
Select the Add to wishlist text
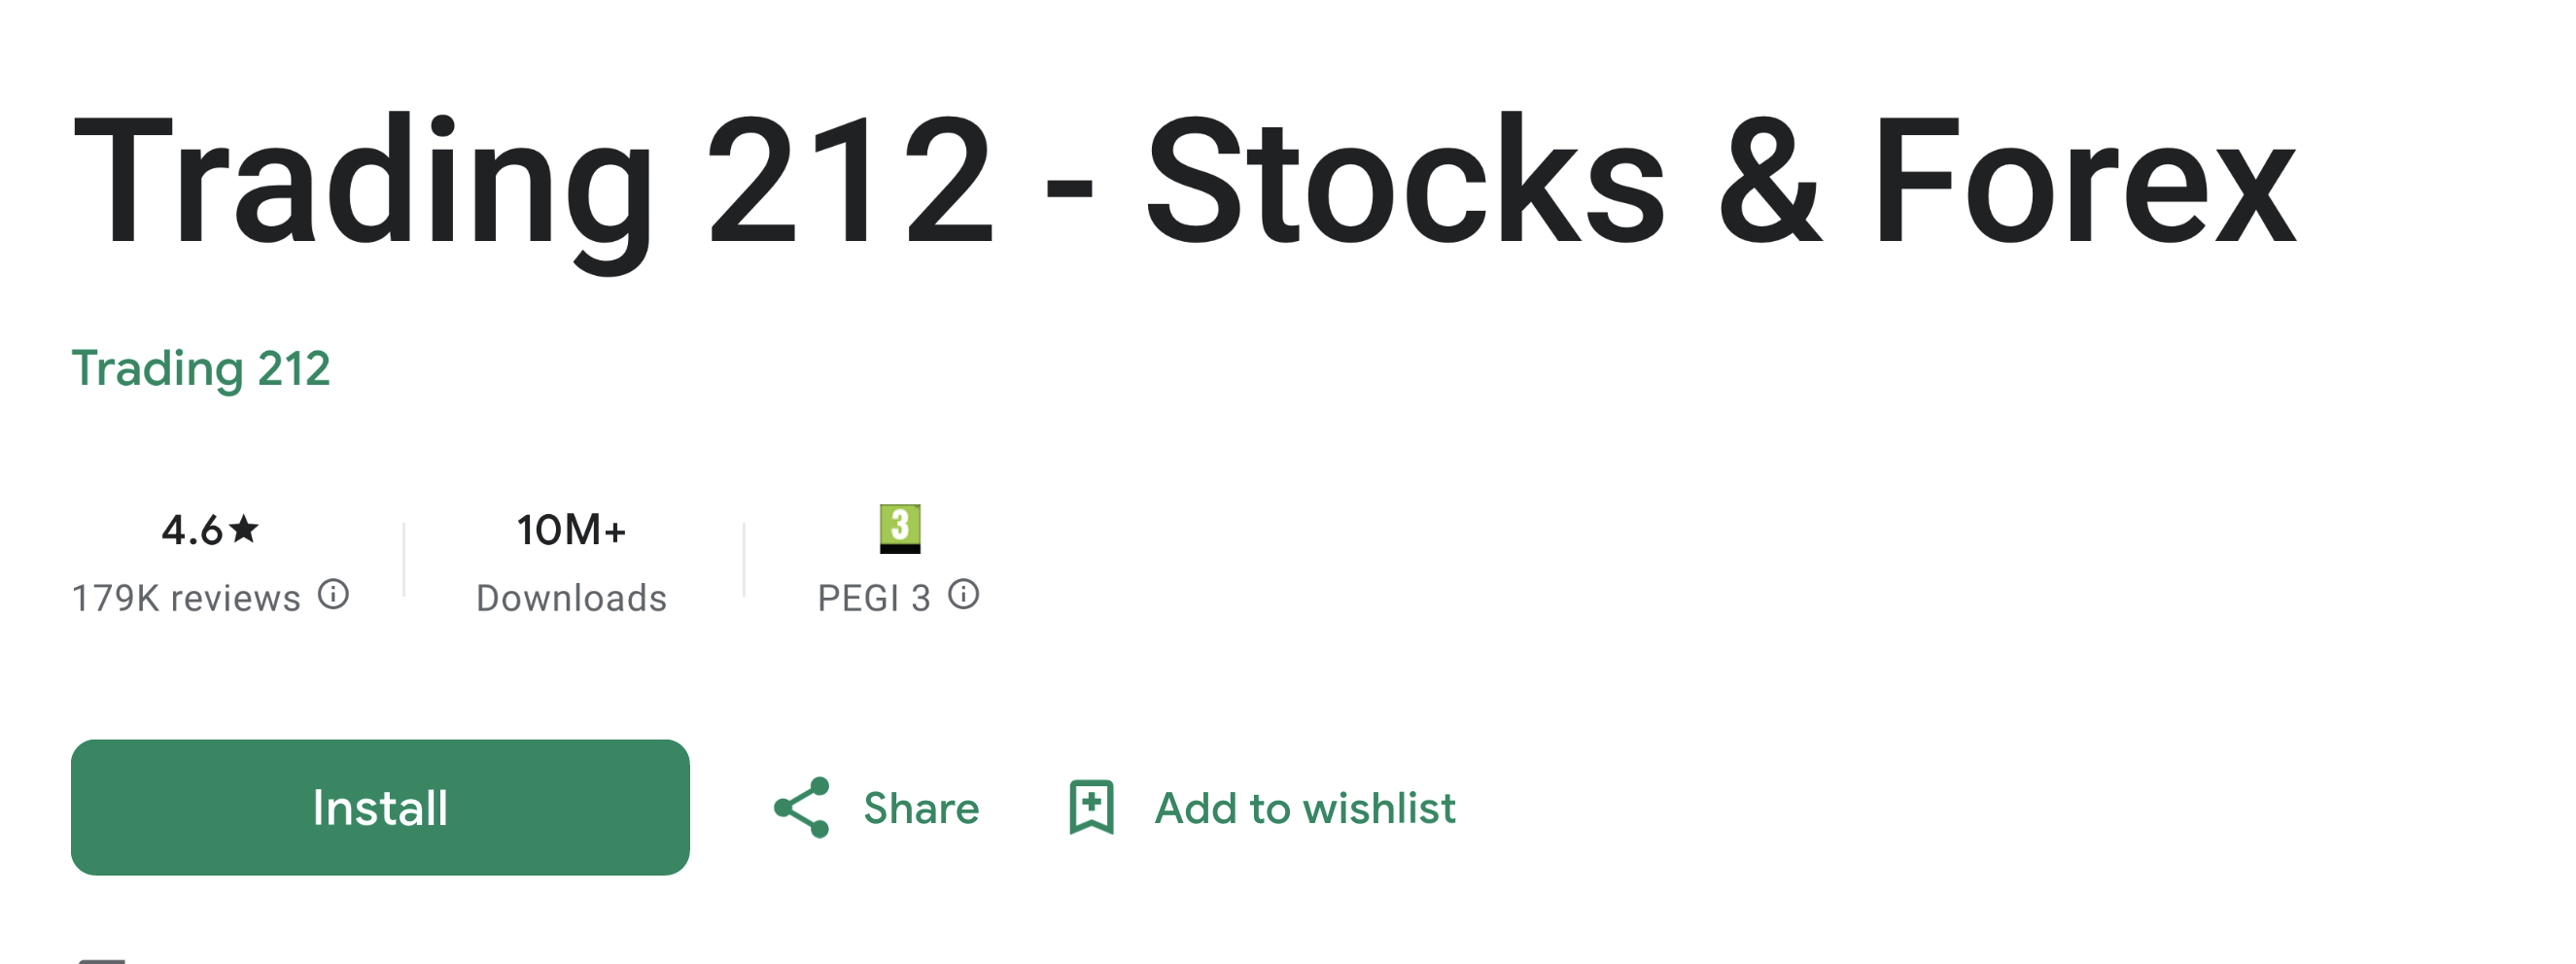1305,808
